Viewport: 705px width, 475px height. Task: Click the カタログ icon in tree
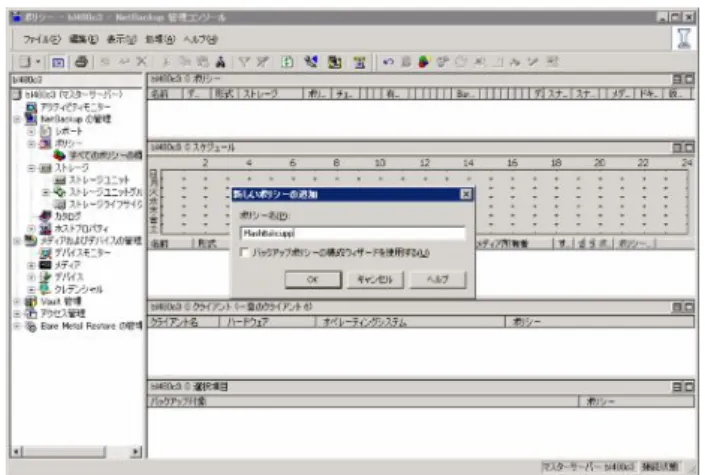click(45, 216)
